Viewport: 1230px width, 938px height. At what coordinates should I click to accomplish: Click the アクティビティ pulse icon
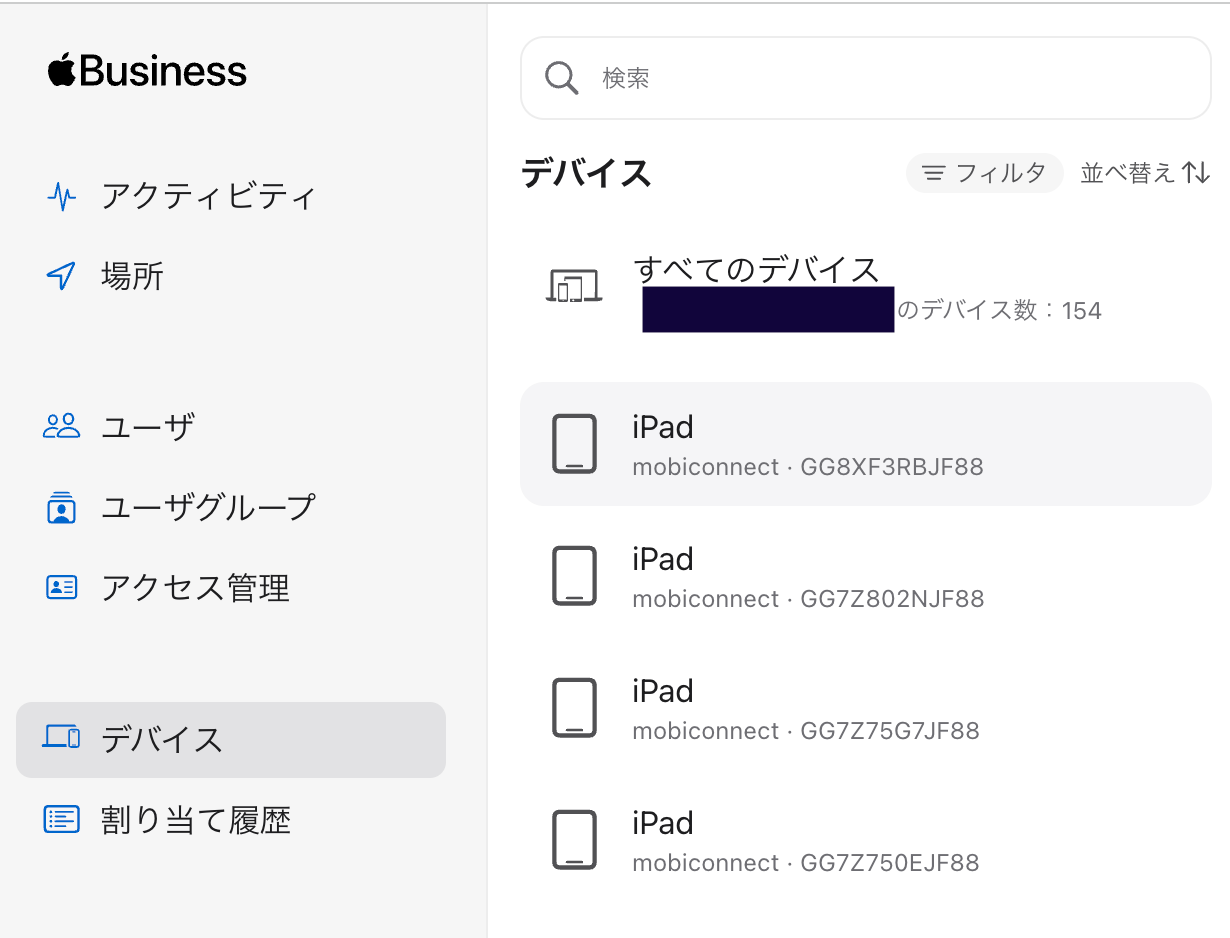pyautogui.click(x=62, y=196)
